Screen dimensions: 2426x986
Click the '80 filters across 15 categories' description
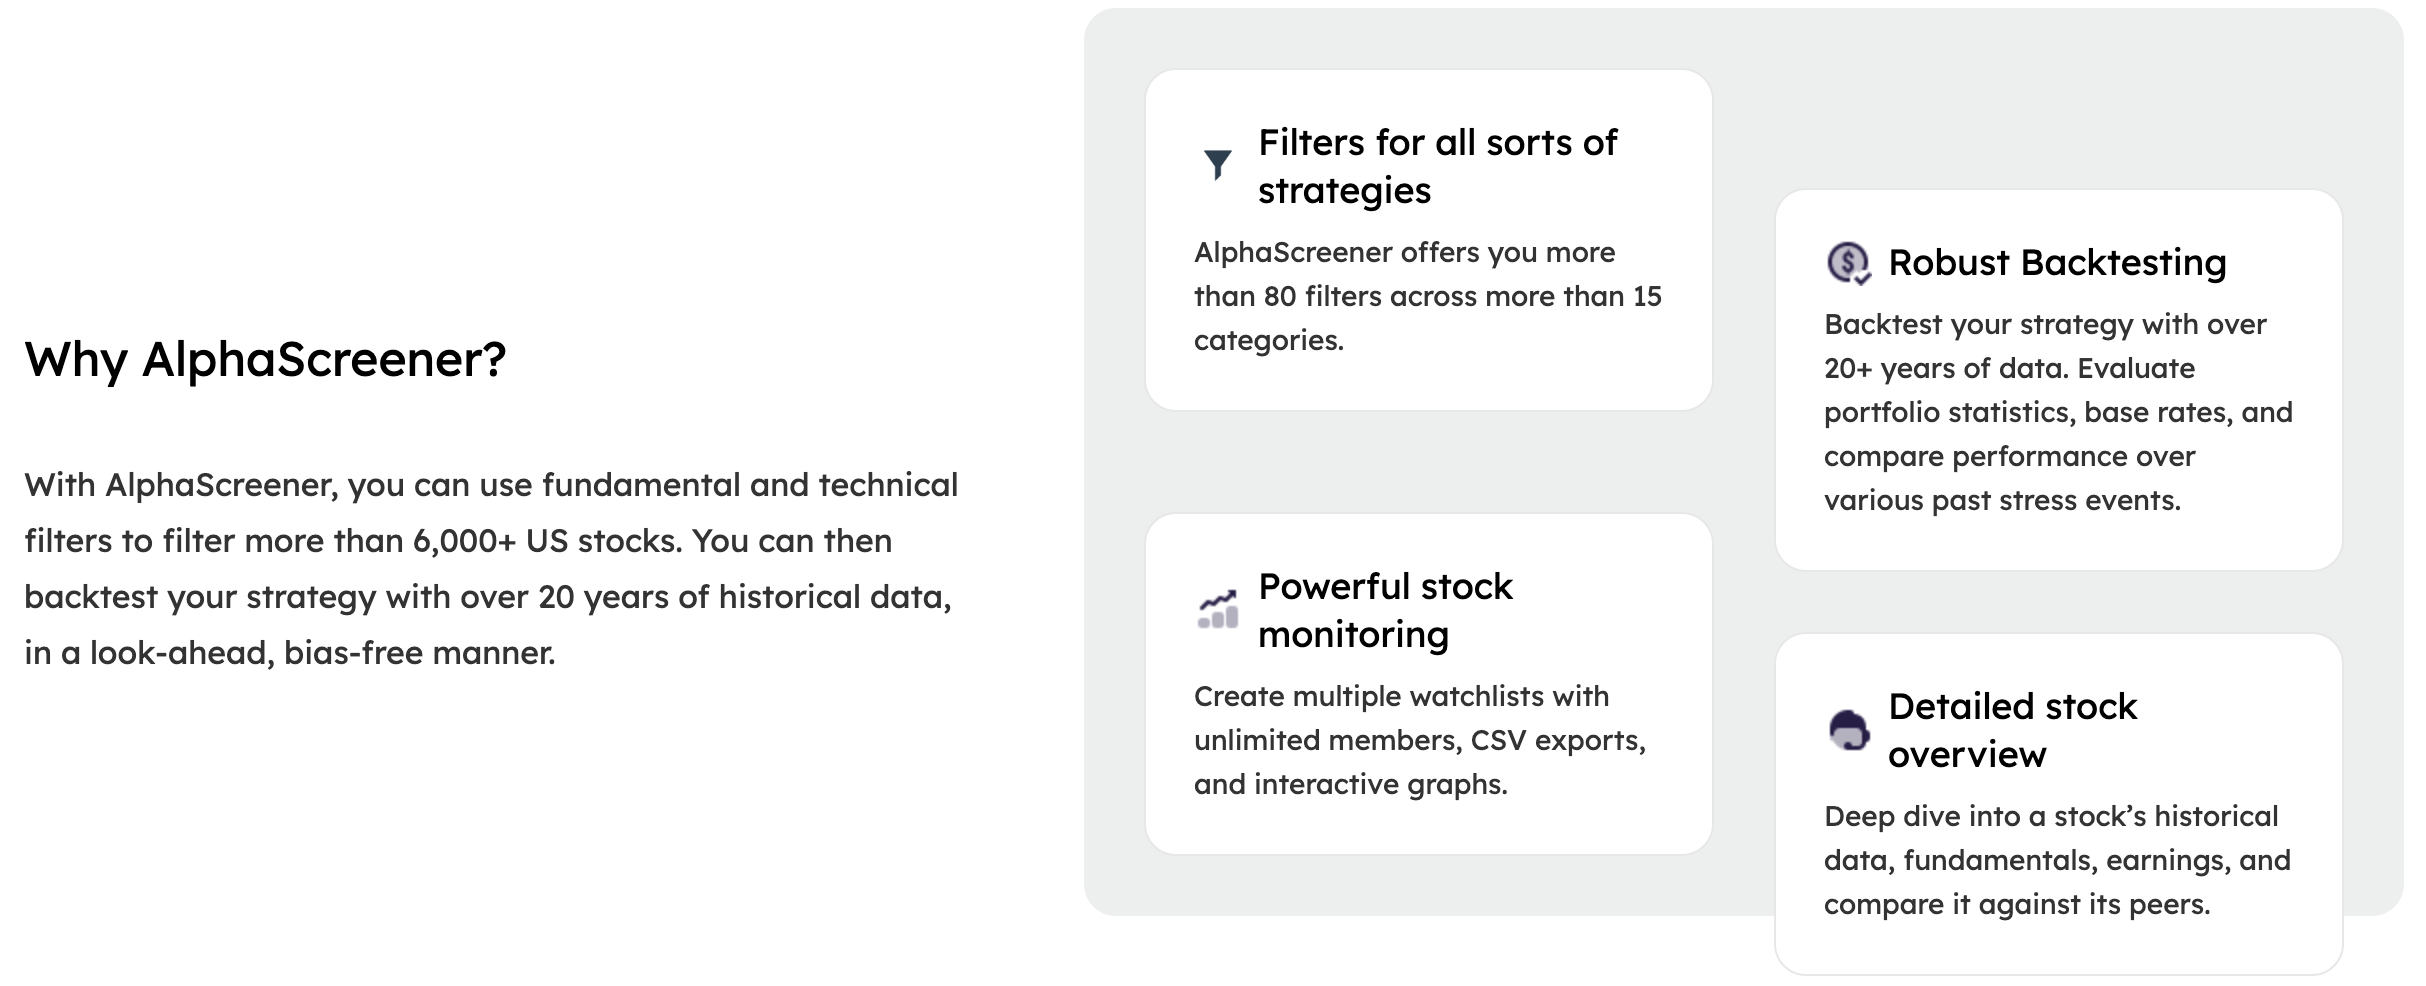pyautogui.click(x=1427, y=296)
